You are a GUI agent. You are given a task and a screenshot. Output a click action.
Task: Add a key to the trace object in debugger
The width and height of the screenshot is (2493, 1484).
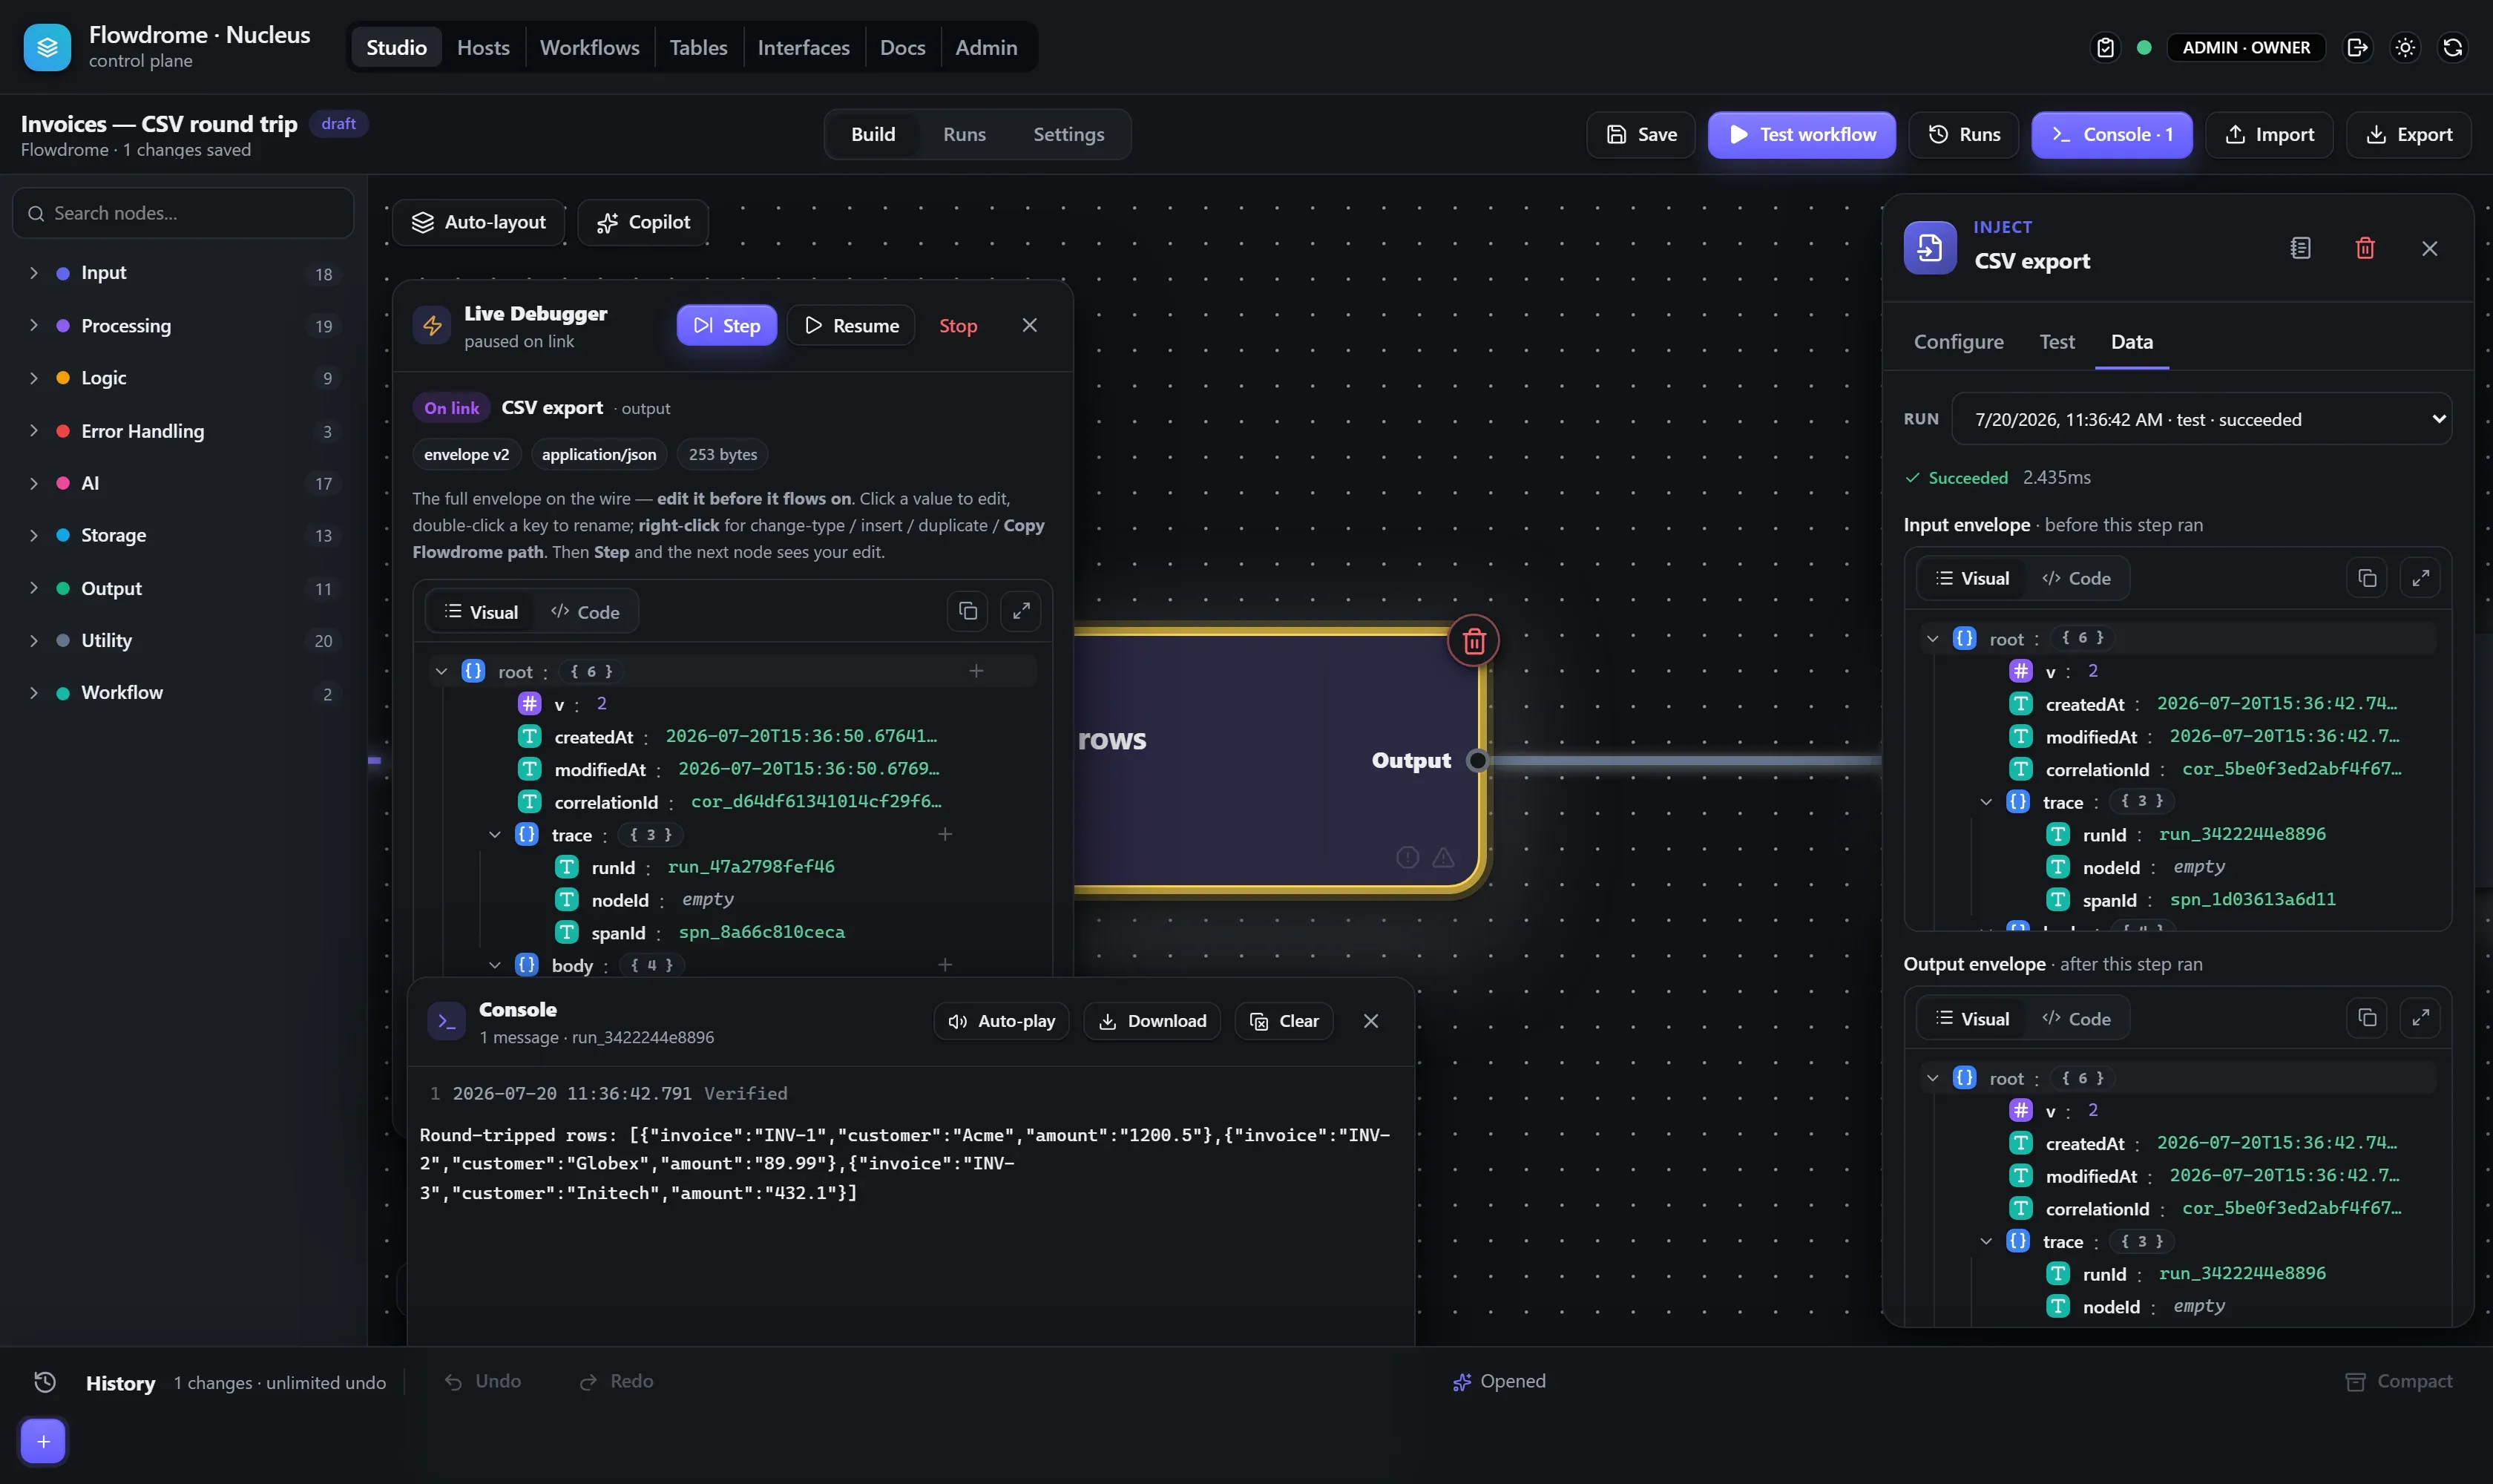click(944, 834)
